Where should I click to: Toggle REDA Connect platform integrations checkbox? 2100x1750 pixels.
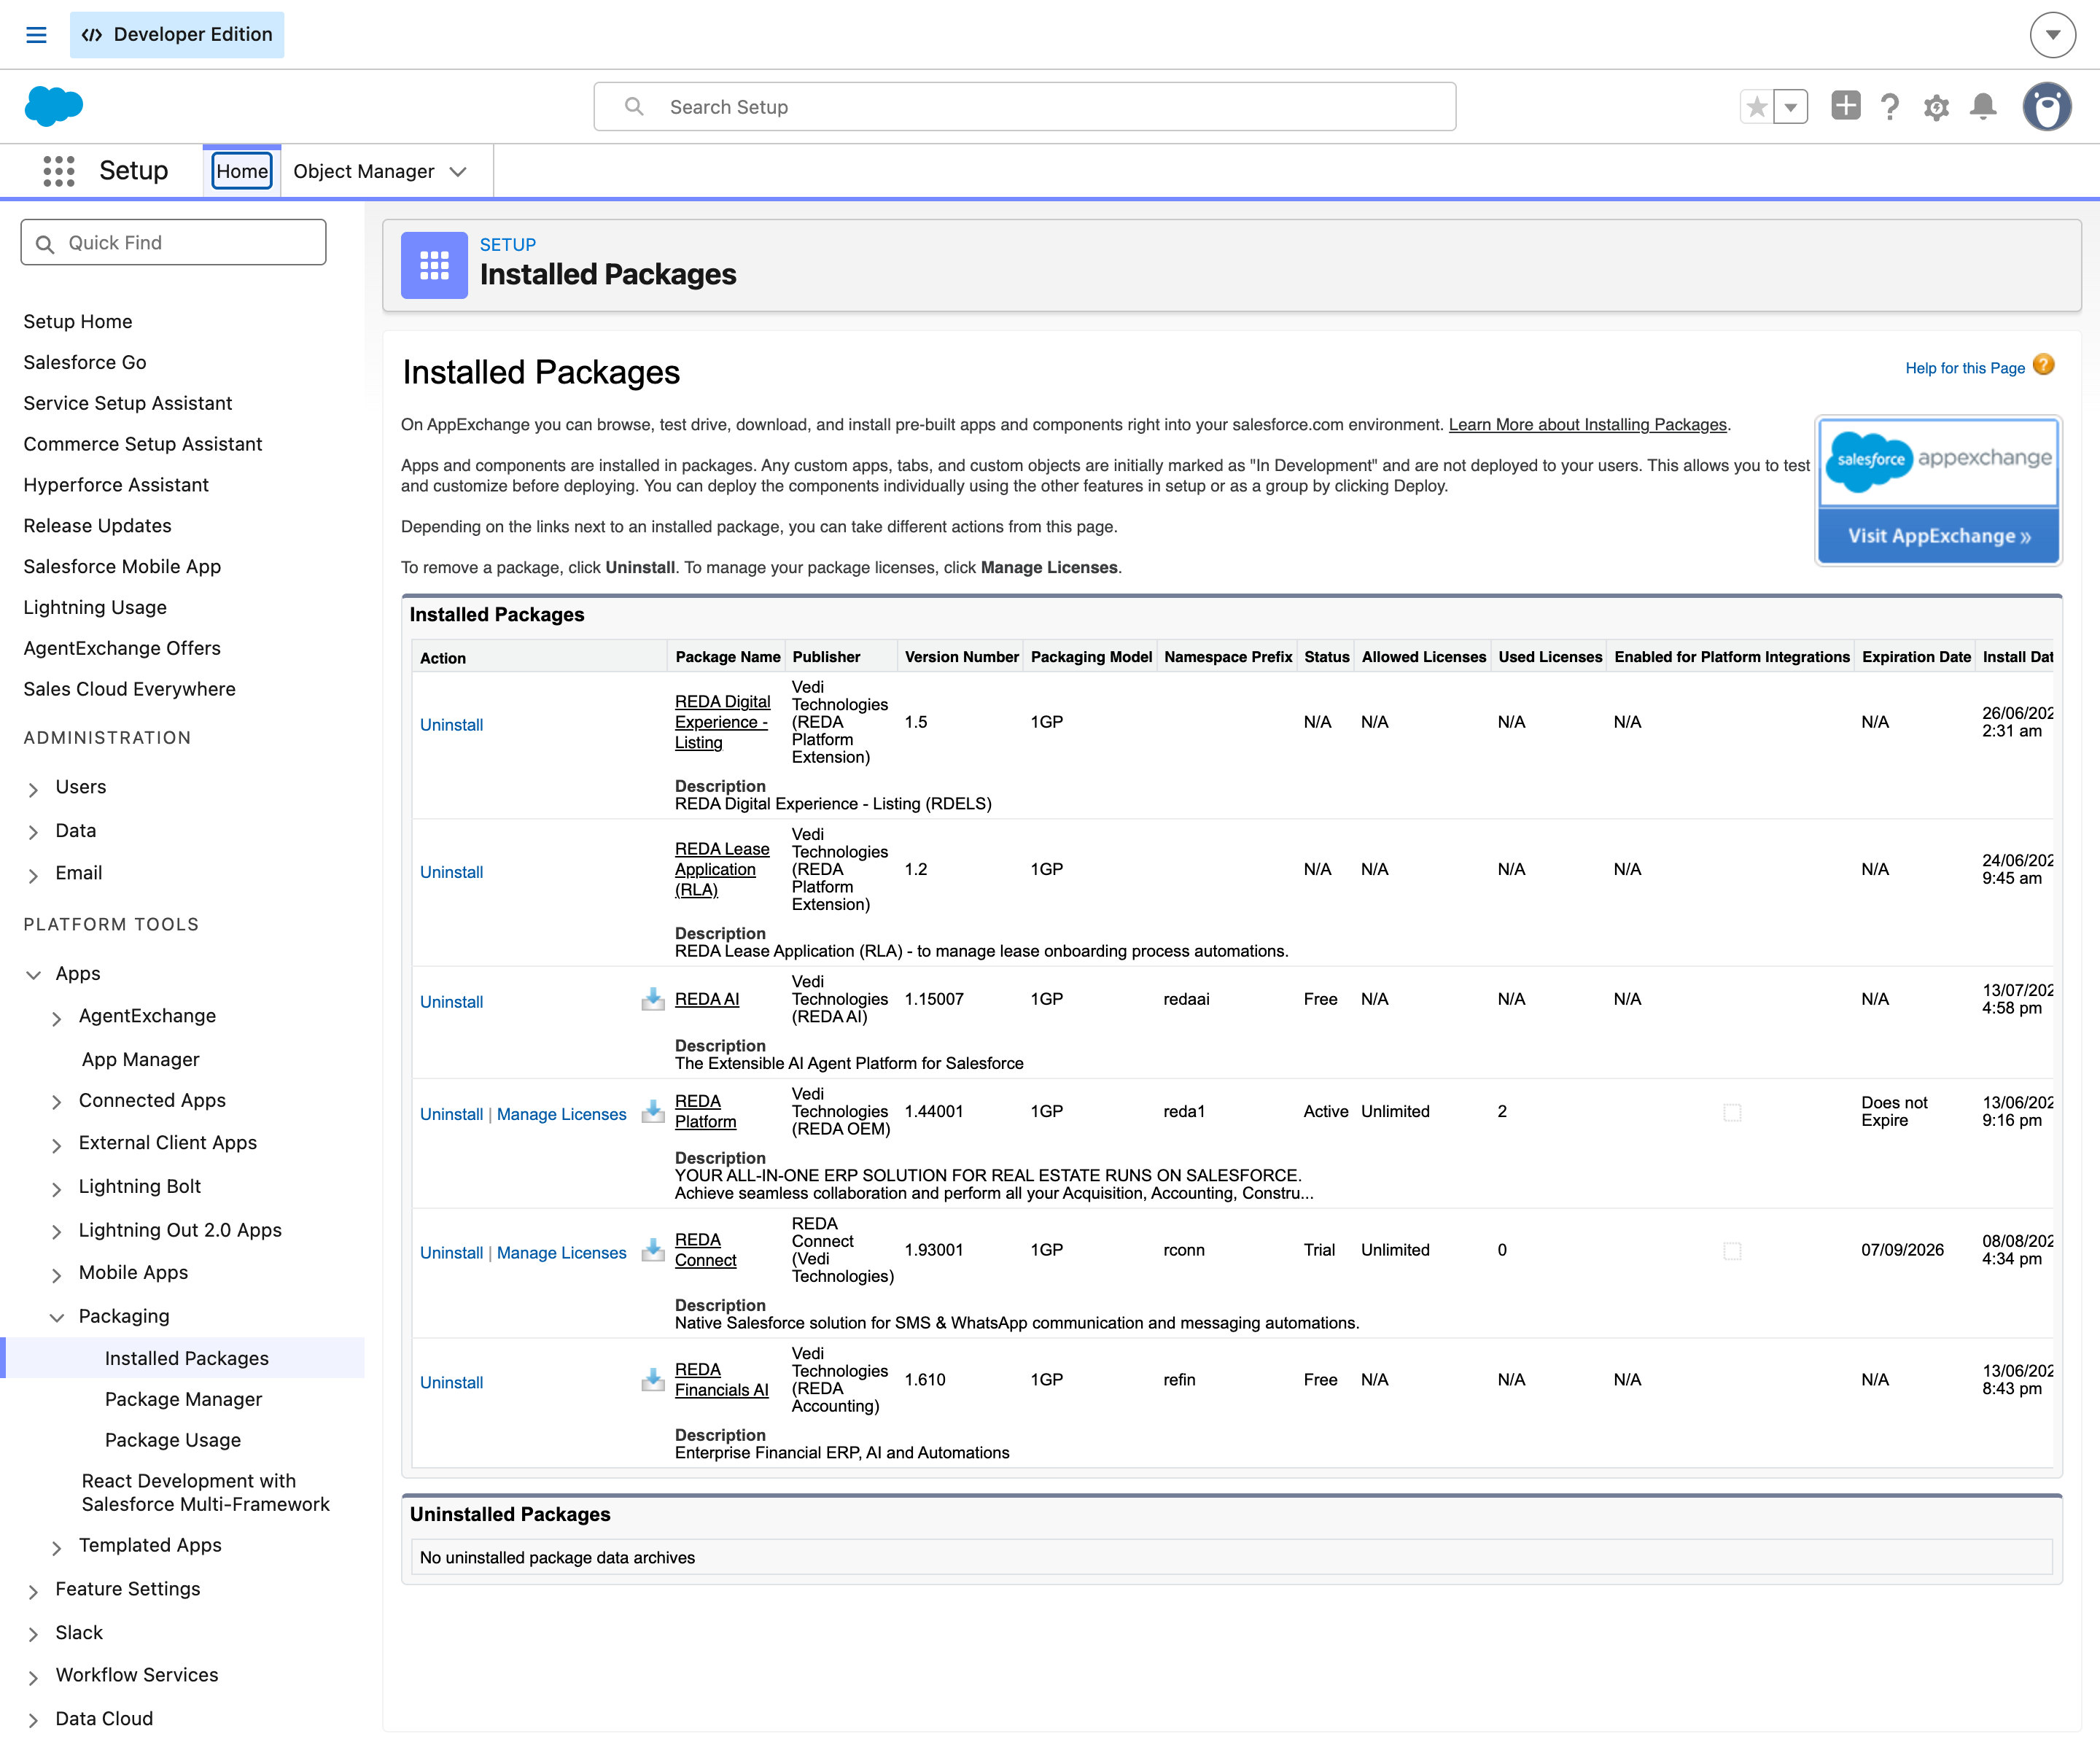point(1732,1251)
